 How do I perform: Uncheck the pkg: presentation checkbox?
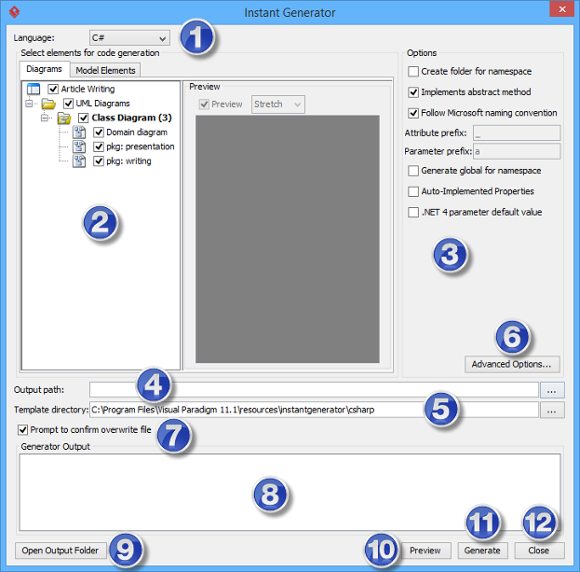(x=98, y=147)
